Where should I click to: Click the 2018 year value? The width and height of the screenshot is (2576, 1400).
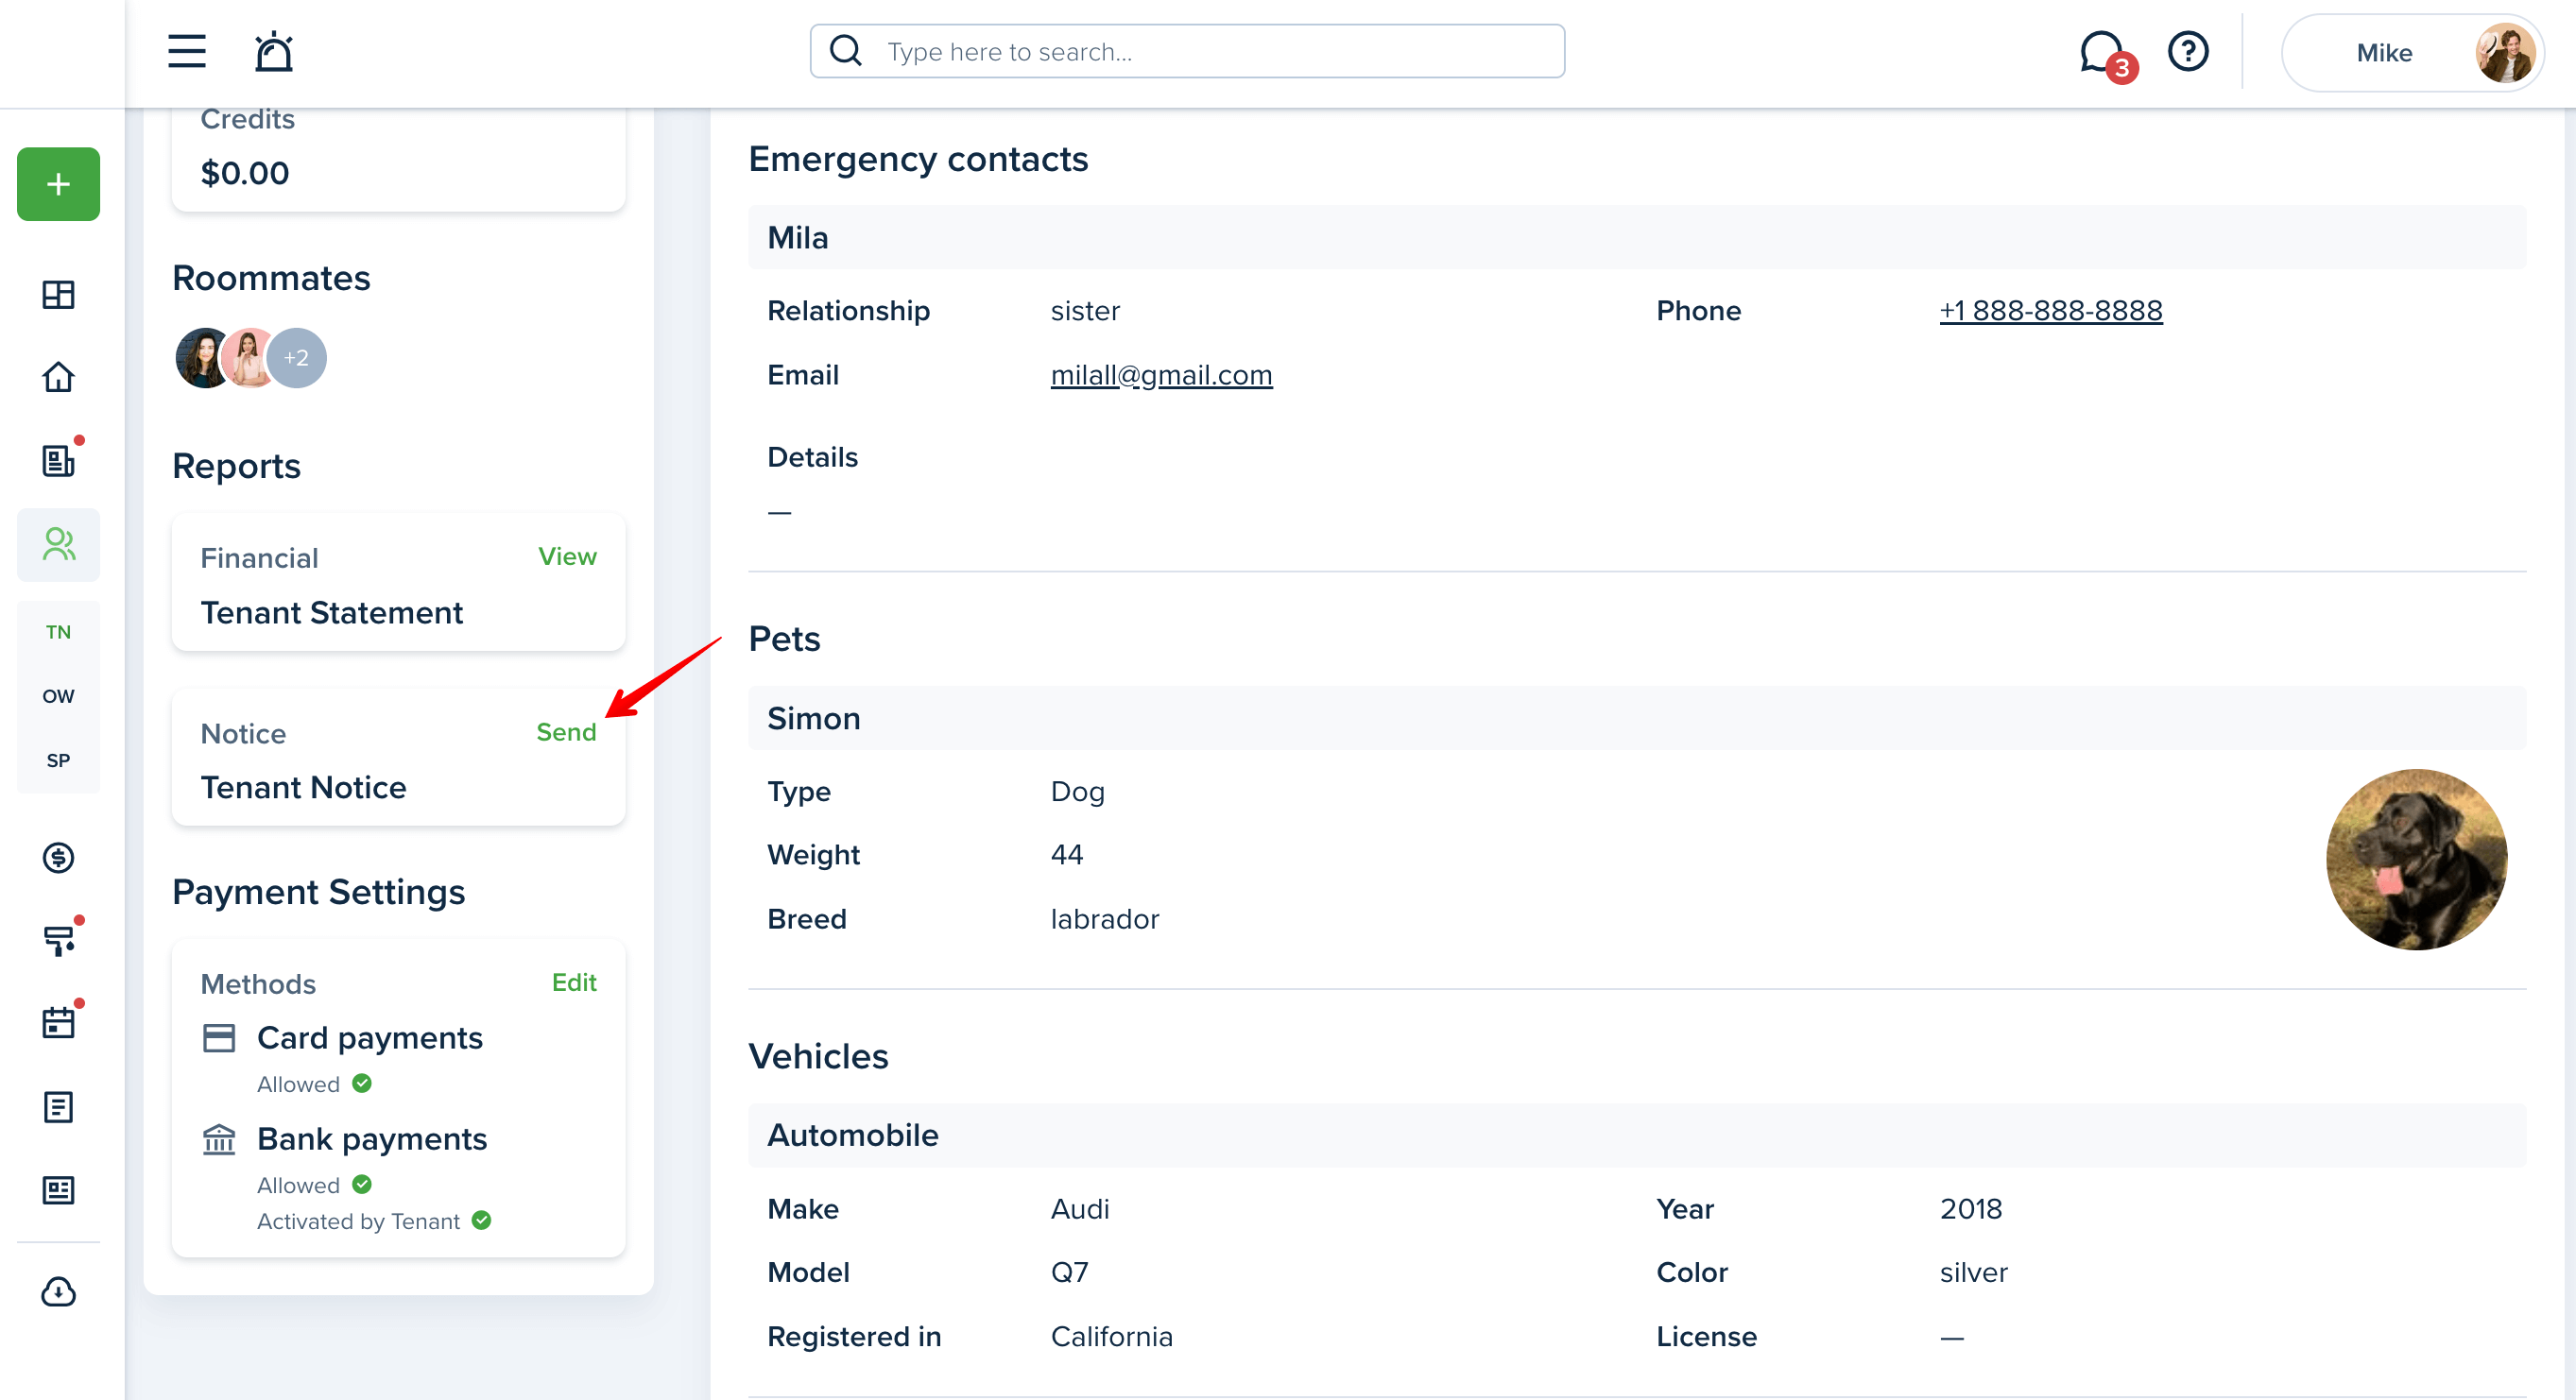(1971, 1209)
